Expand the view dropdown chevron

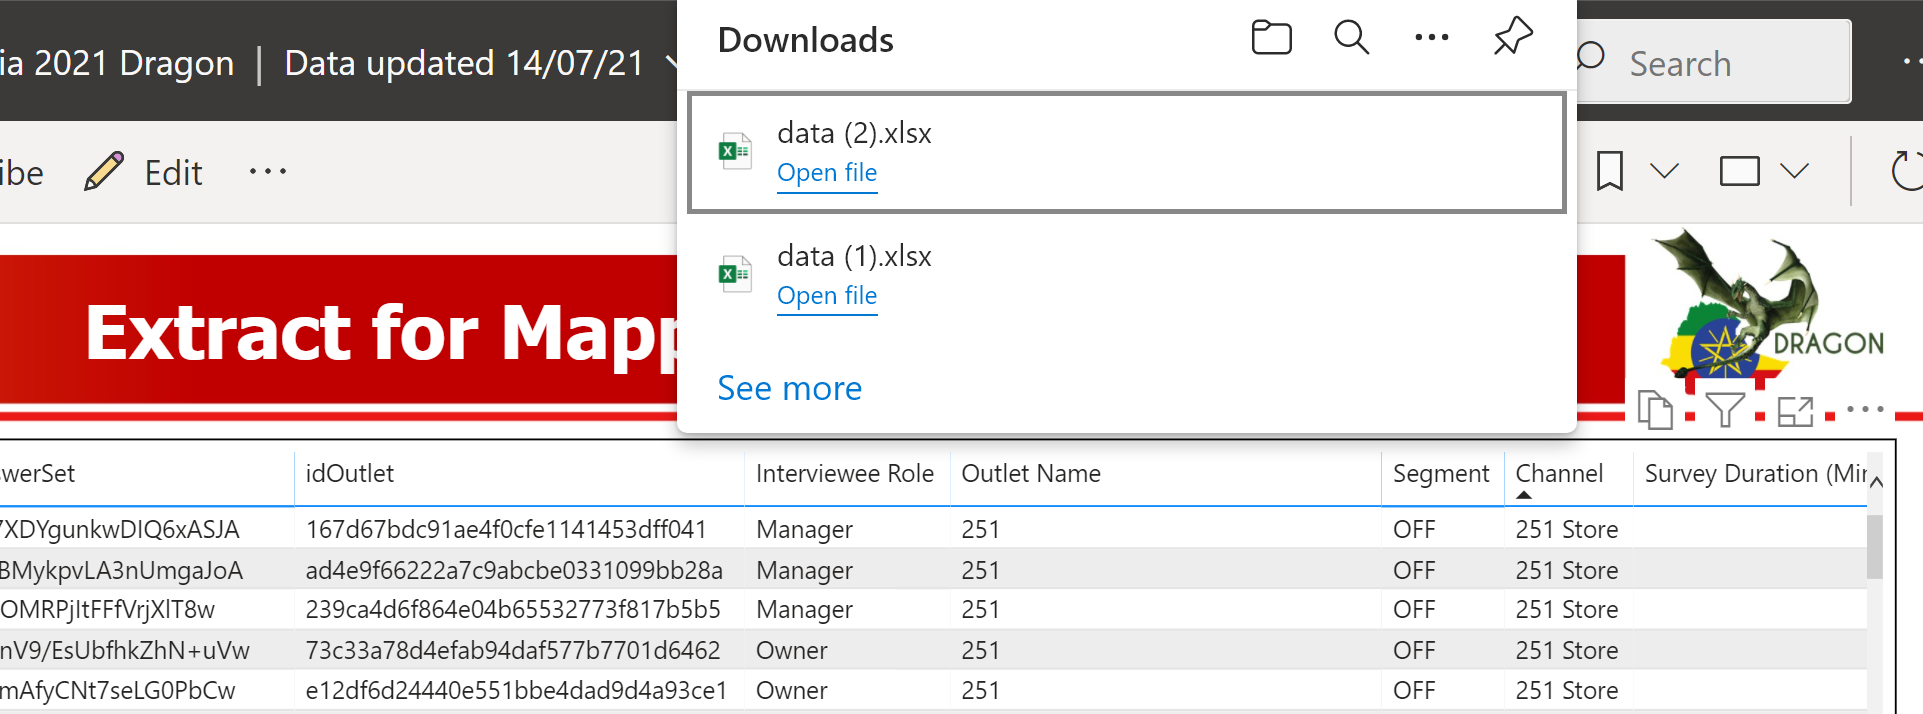[1795, 171]
